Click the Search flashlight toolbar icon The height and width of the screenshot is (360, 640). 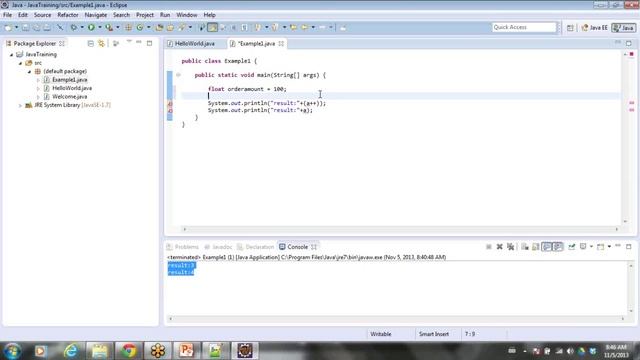click(x=181, y=28)
